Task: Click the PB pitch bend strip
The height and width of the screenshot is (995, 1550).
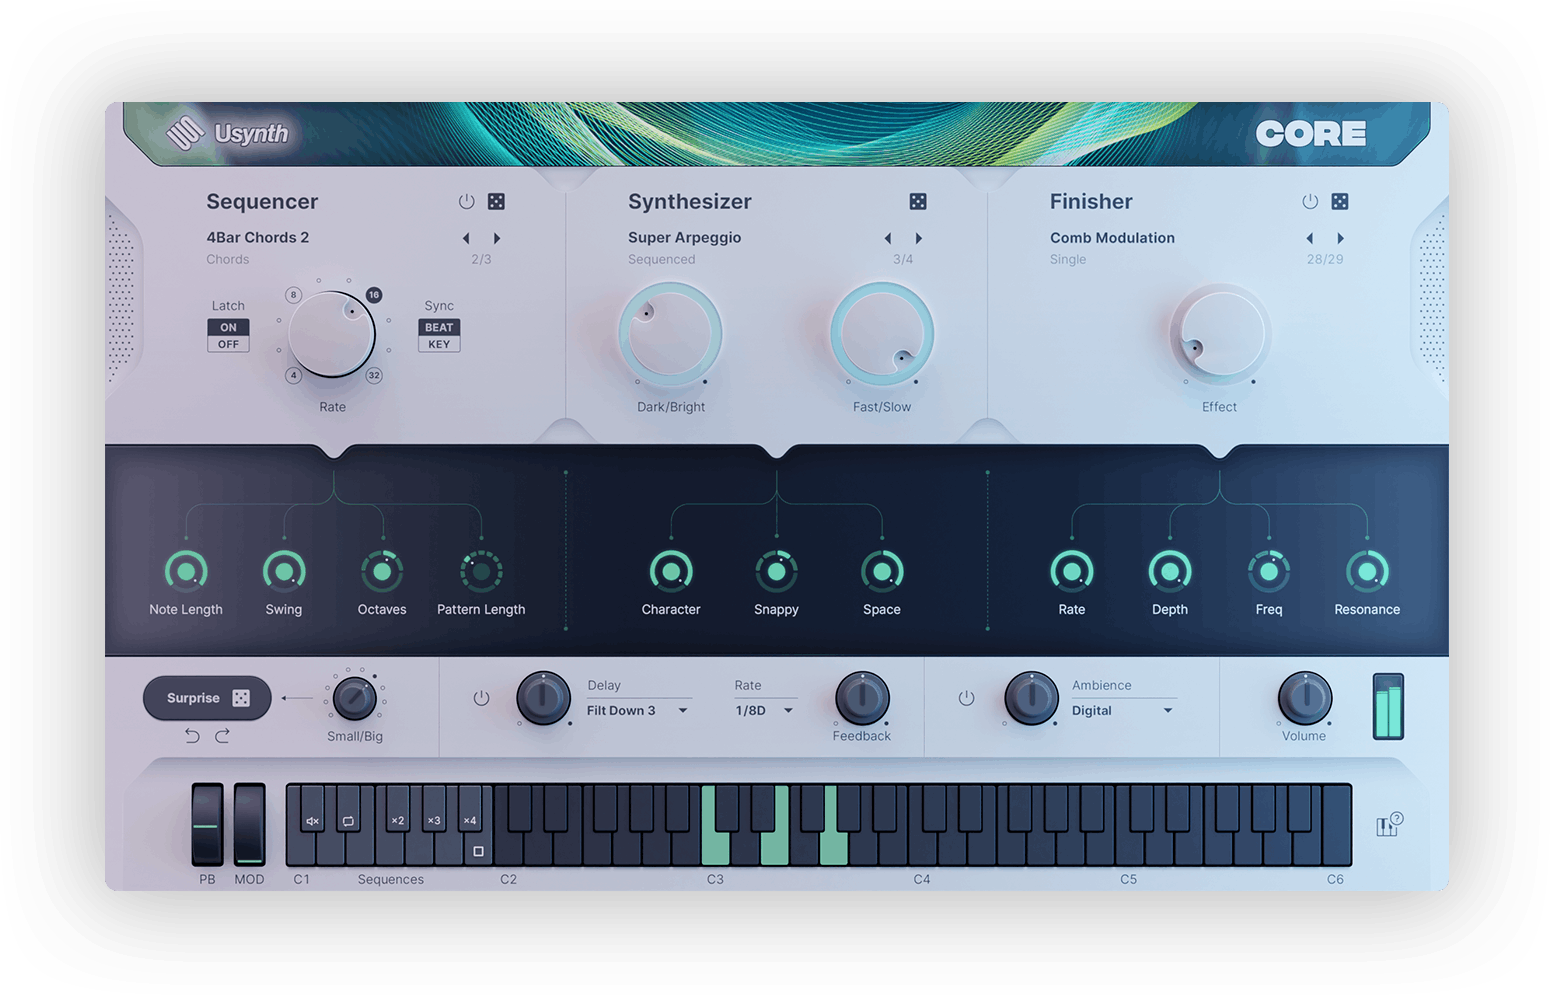Action: 207,824
